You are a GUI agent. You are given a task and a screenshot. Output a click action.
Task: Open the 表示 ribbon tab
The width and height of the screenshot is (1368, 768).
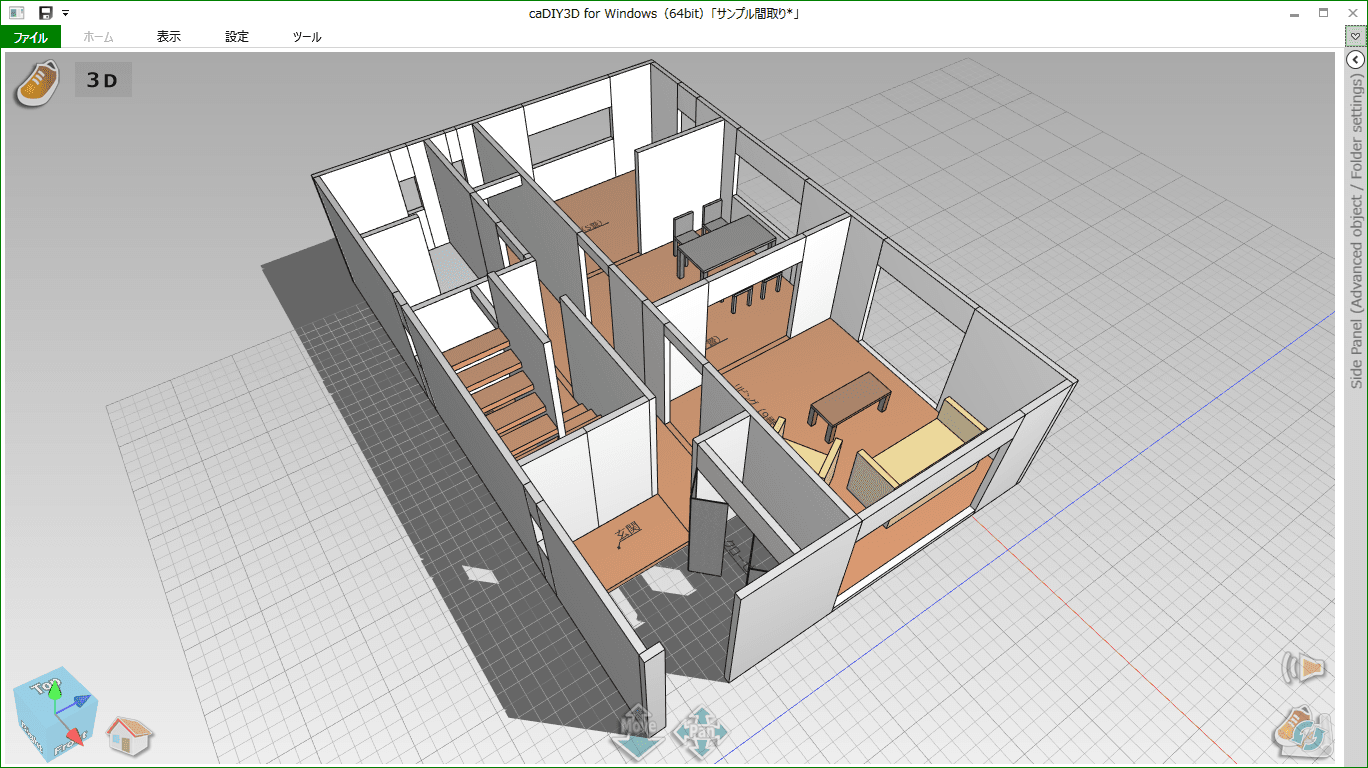click(x=168, y=37)
